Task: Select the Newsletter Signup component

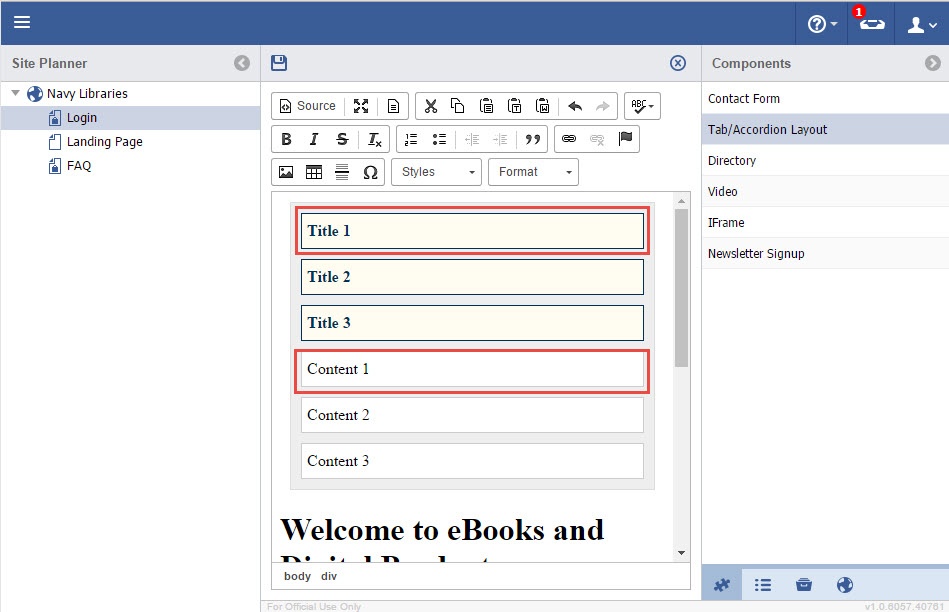Action: (756, 254)
